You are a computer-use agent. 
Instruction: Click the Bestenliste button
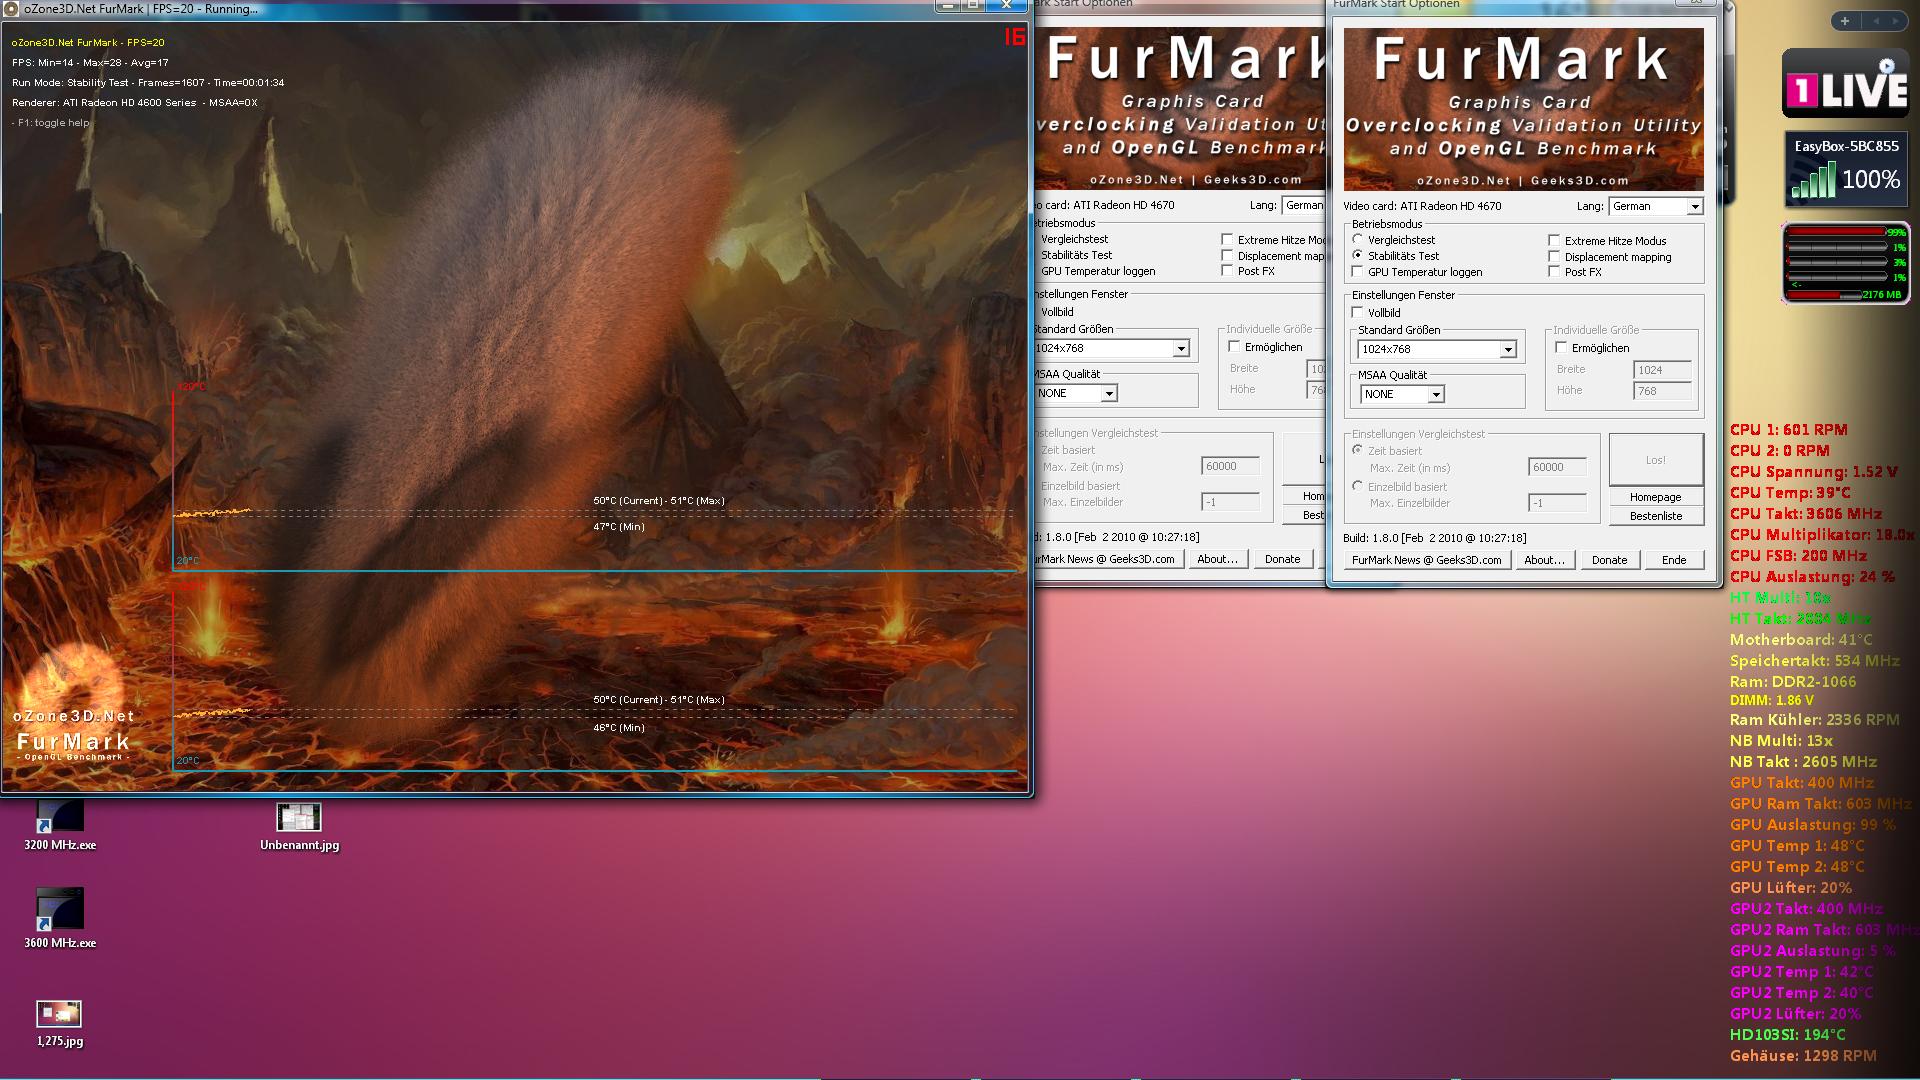(x=1655, y=516)
